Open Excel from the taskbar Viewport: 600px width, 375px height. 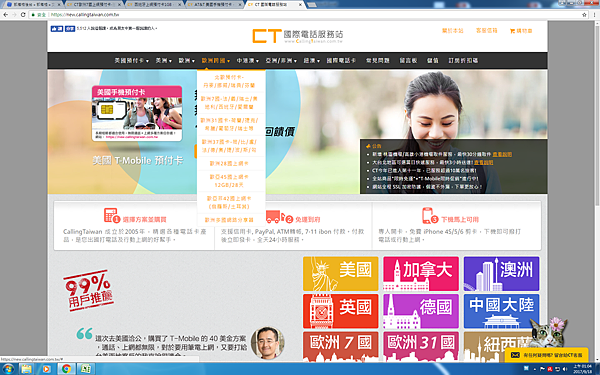[x=86, y=369]
